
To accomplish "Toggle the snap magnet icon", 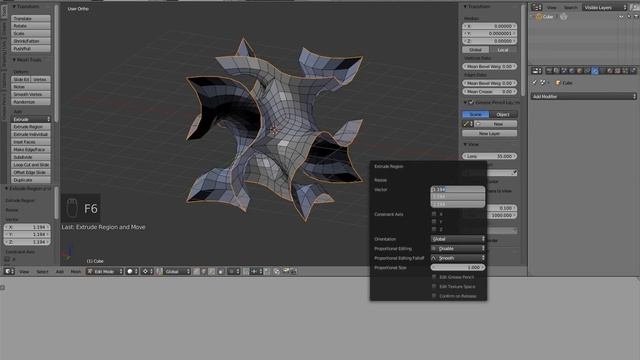I will tap(246, 271).
